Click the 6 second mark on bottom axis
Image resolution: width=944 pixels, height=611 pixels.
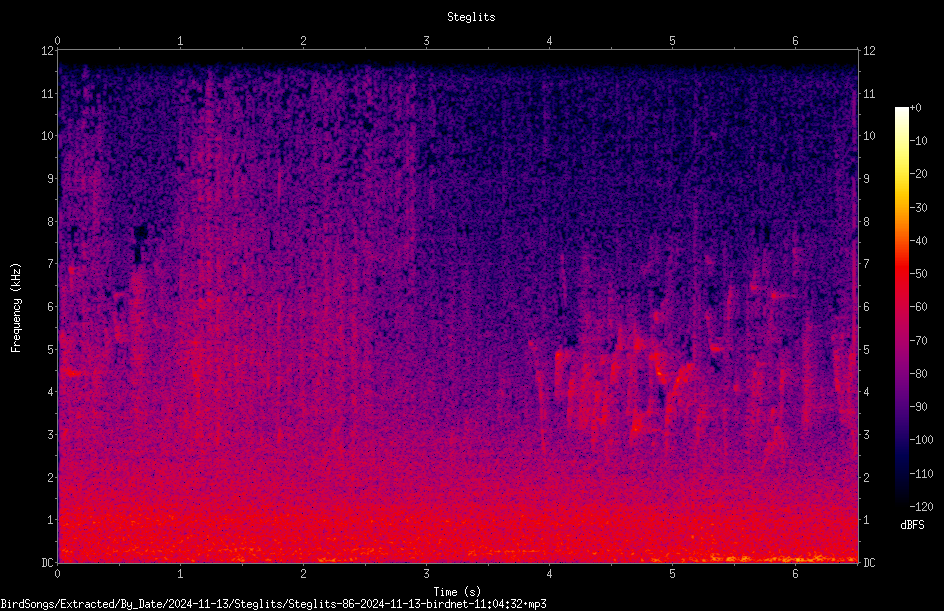795,574
